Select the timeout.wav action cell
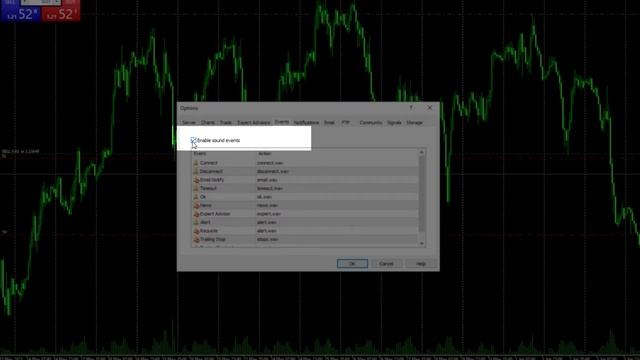640x360 pixels. [269, 189]
